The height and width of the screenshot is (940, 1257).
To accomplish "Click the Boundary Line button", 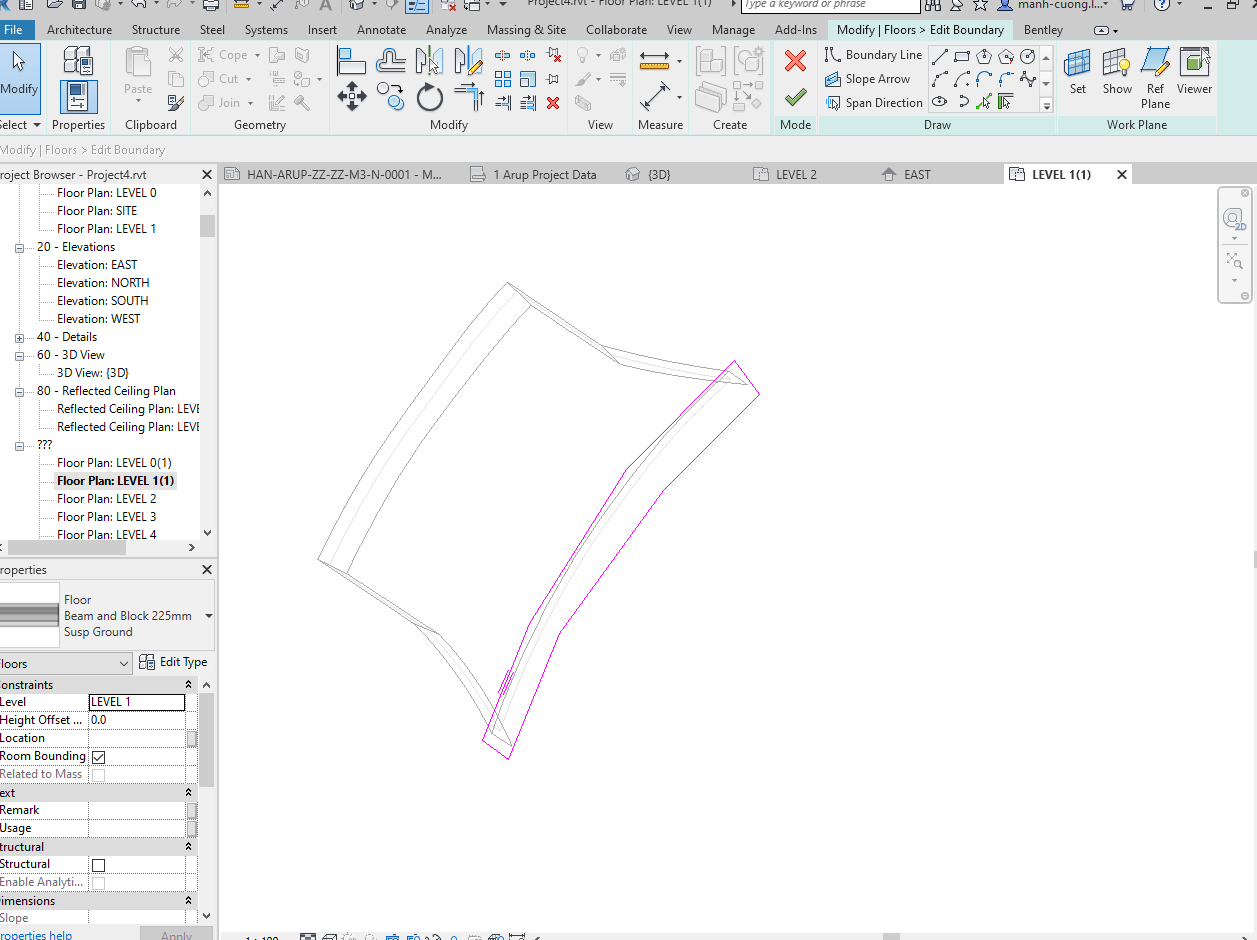I will pyautogui.click(x=873, y=55).
